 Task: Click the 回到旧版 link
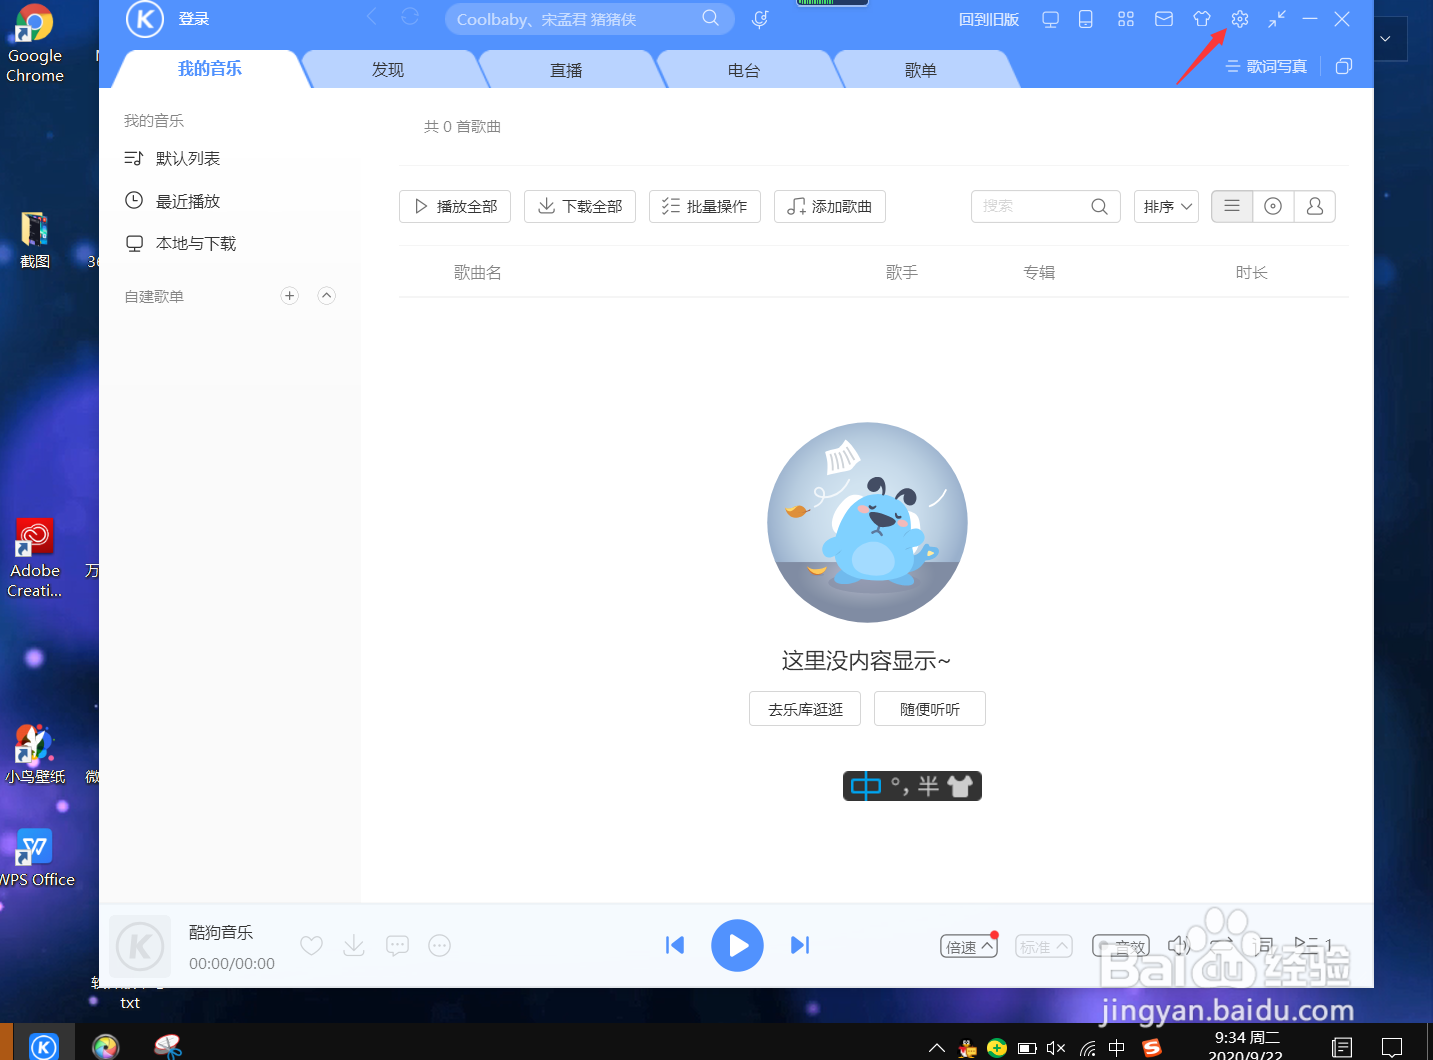click(x=988, y=18)
